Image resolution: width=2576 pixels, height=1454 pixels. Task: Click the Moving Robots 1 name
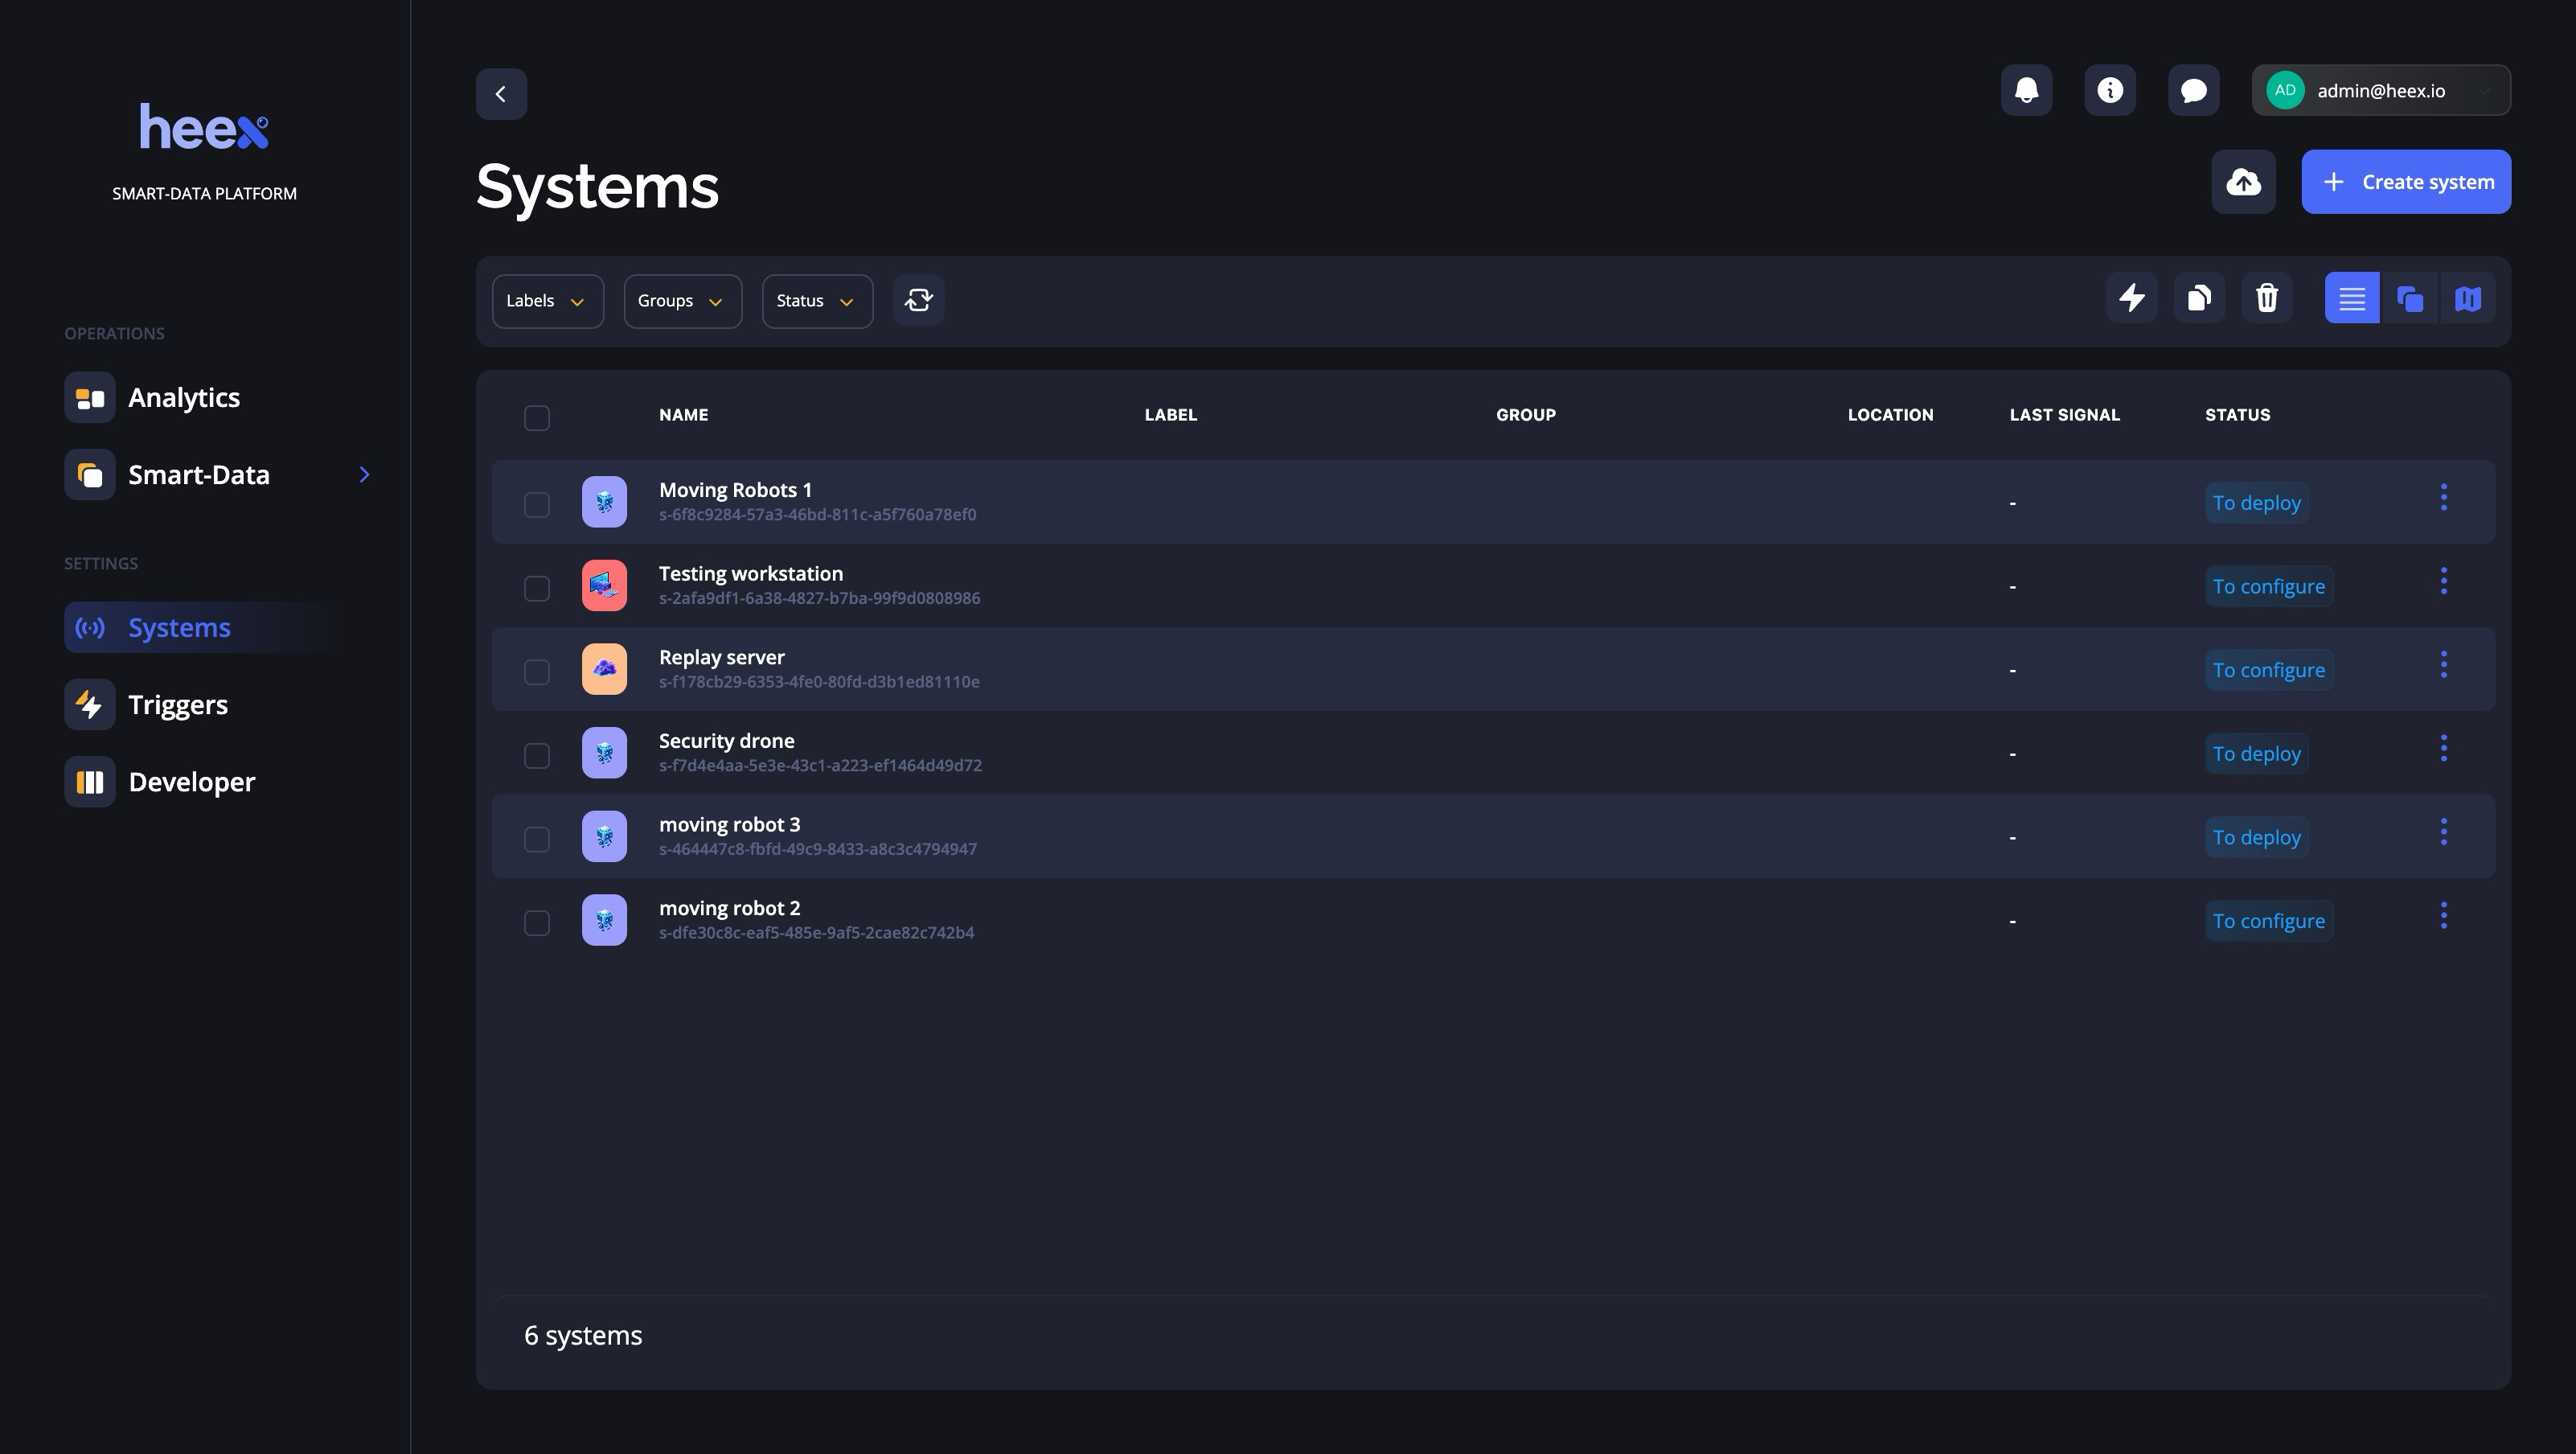[735, 490]
